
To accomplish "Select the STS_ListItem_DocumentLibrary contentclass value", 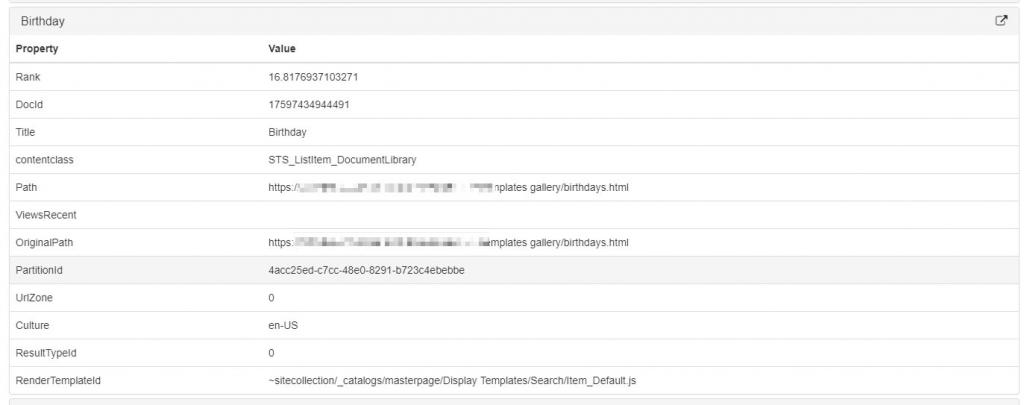I will tap(342, 159).
